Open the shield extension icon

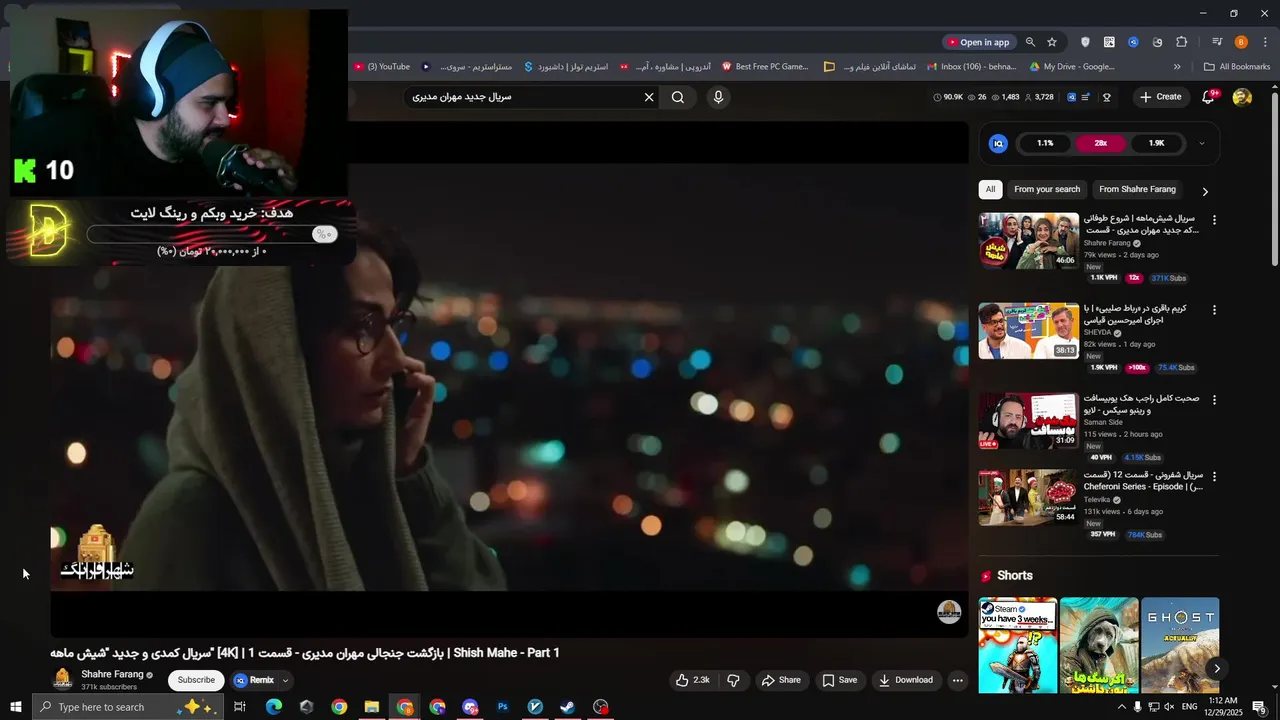tap(1085, 42)
